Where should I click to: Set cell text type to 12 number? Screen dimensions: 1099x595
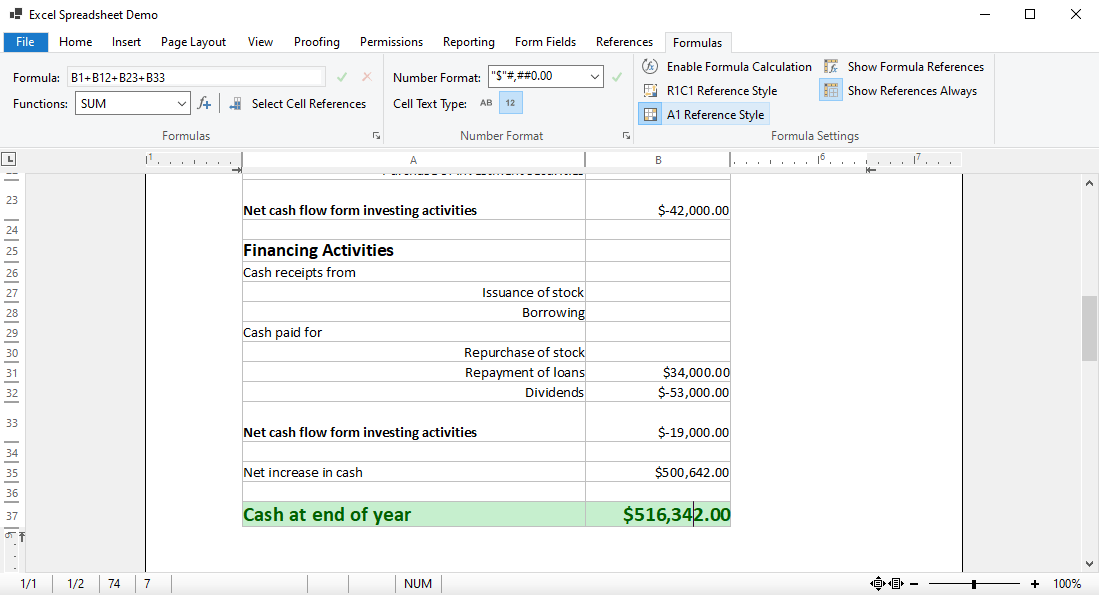510,103
